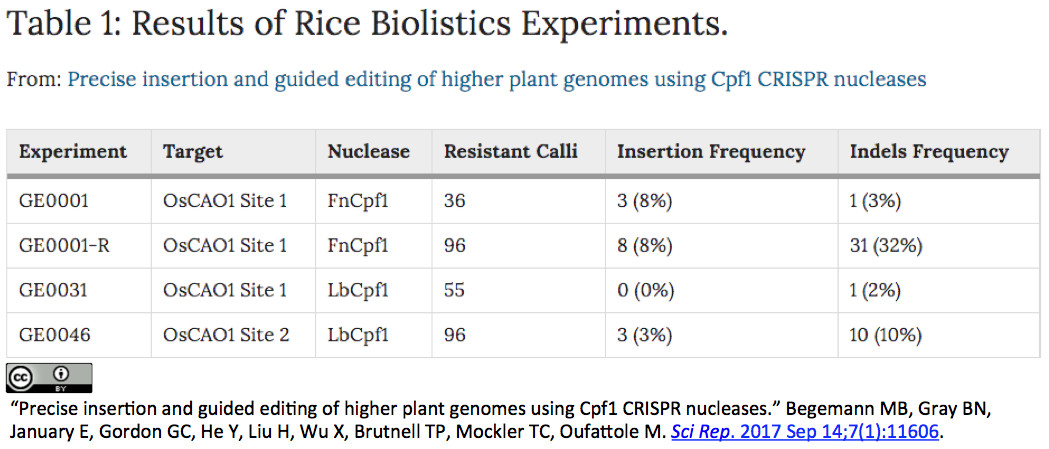This screenshot has height=449, width=1049.
Task: Click the GE0031 experiment cell
Action: coord(53,290)
